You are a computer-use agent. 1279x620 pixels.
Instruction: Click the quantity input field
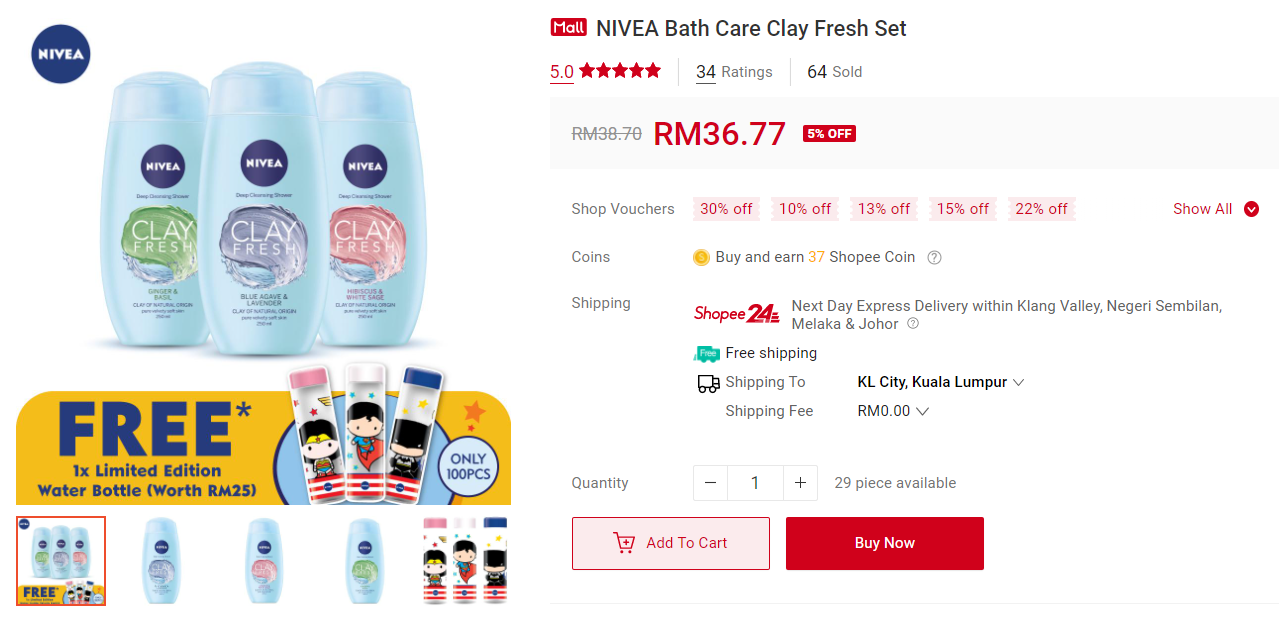pos(755,483)
